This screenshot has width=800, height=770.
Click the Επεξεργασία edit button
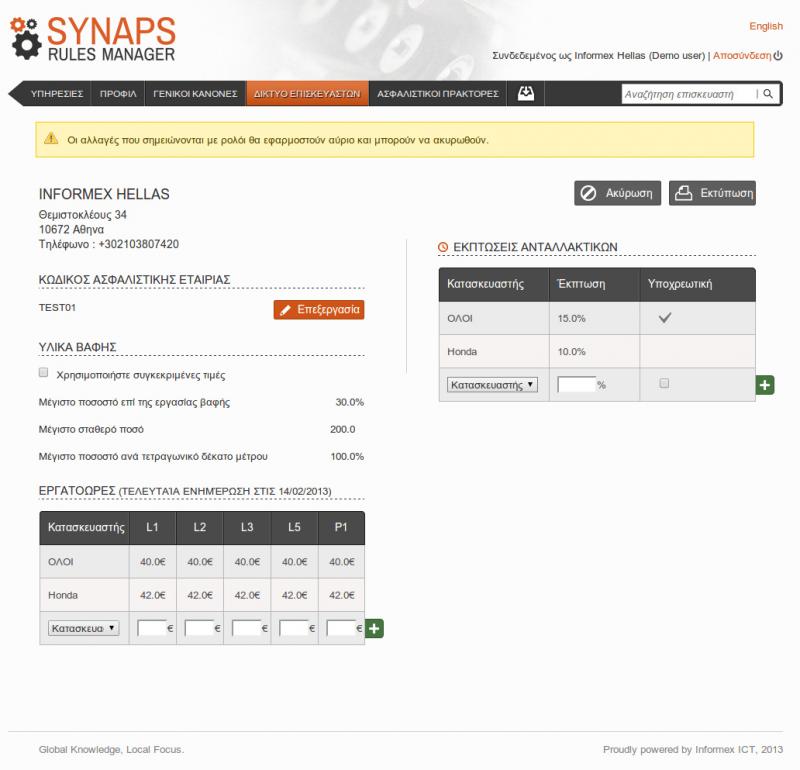[x=319, y=310]
